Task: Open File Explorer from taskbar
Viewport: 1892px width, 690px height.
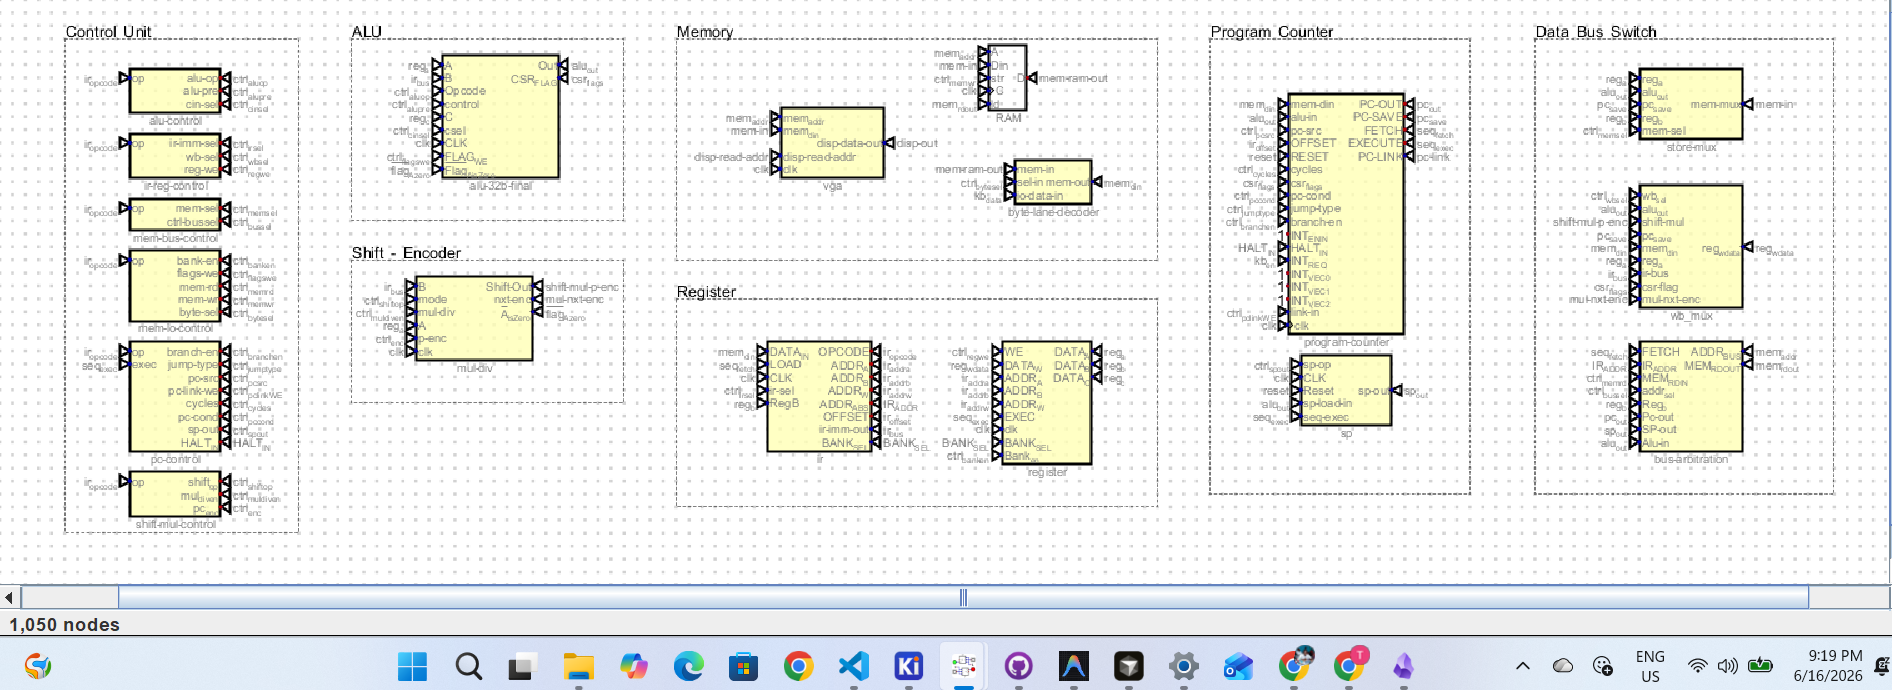Action: 578,666
